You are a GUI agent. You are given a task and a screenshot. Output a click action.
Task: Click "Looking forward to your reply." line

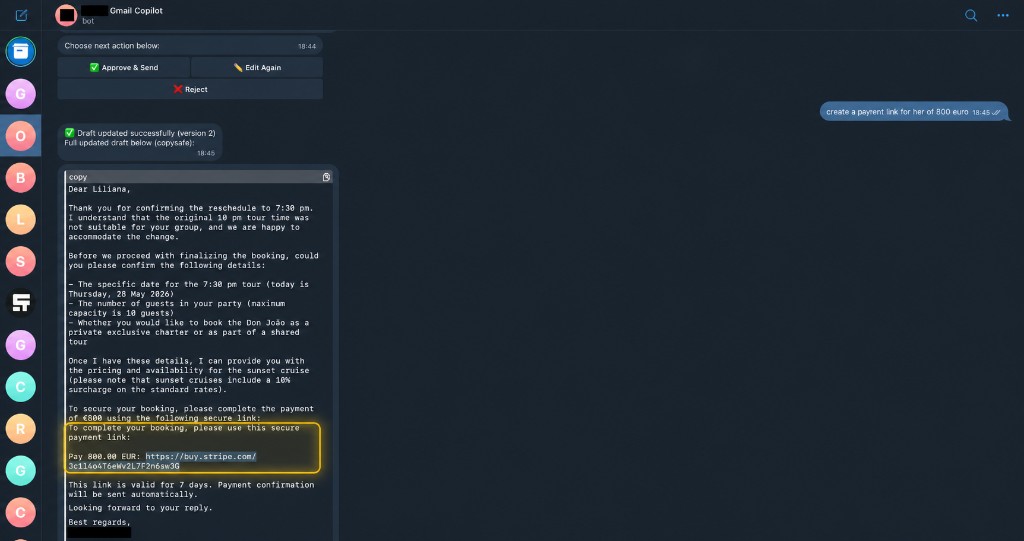[x=140, y=508]
